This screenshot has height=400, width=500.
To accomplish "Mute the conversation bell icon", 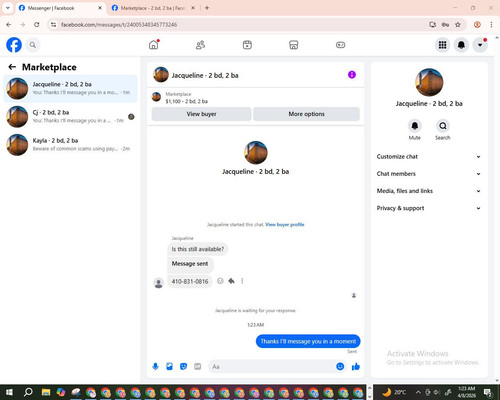I will [x=415, y=126].
